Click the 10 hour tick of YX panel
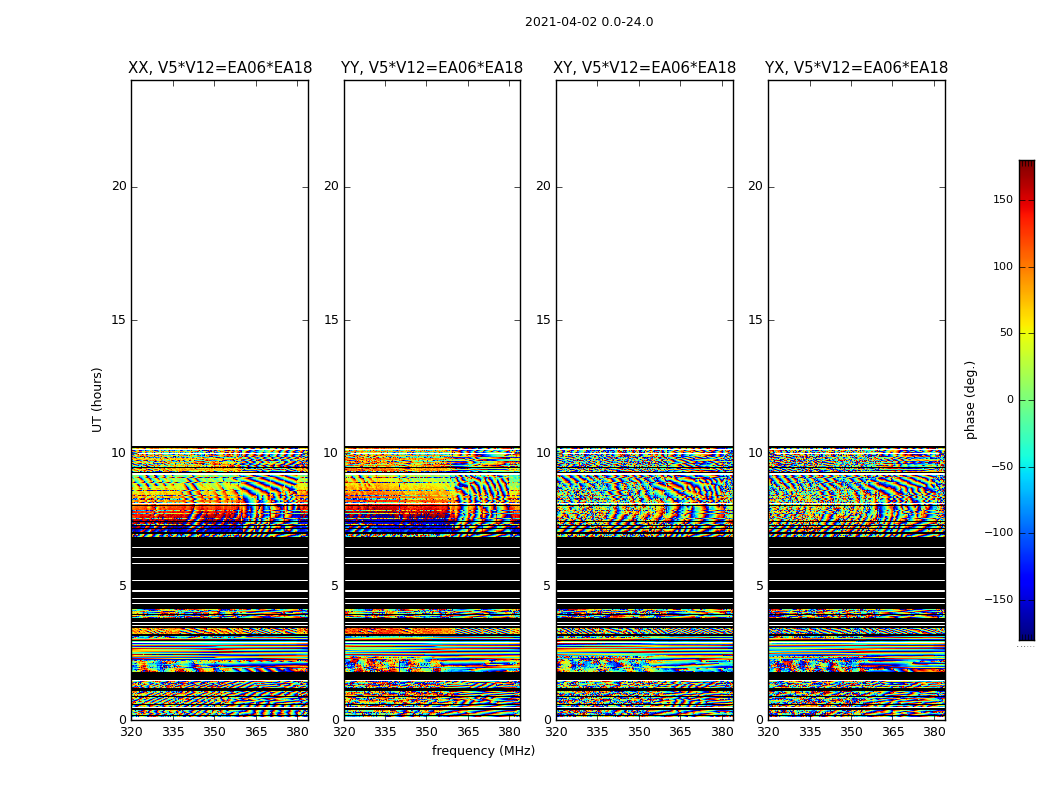Image resolution: width=1050 pixels, height=800 pixels. pyautogui.click(x=755, y=453)
